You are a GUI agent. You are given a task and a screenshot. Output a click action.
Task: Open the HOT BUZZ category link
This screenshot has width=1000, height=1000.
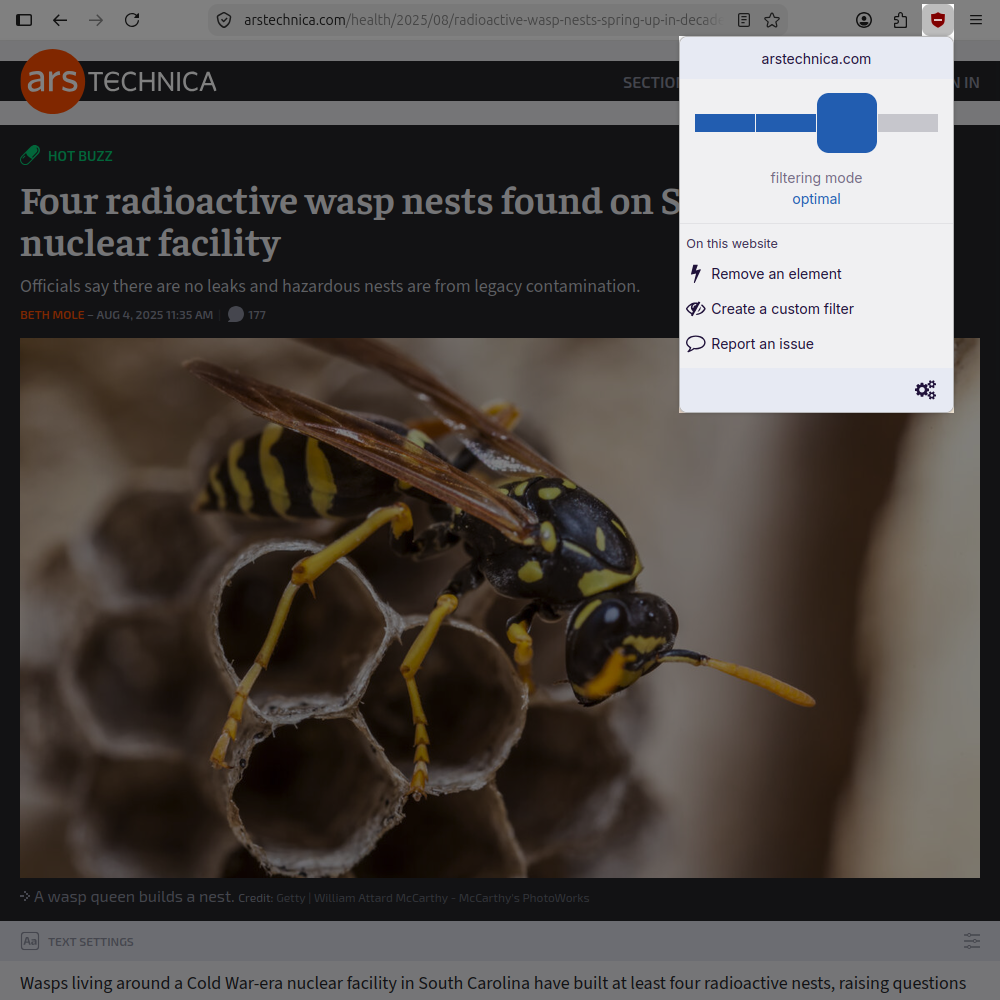[80, 156]
